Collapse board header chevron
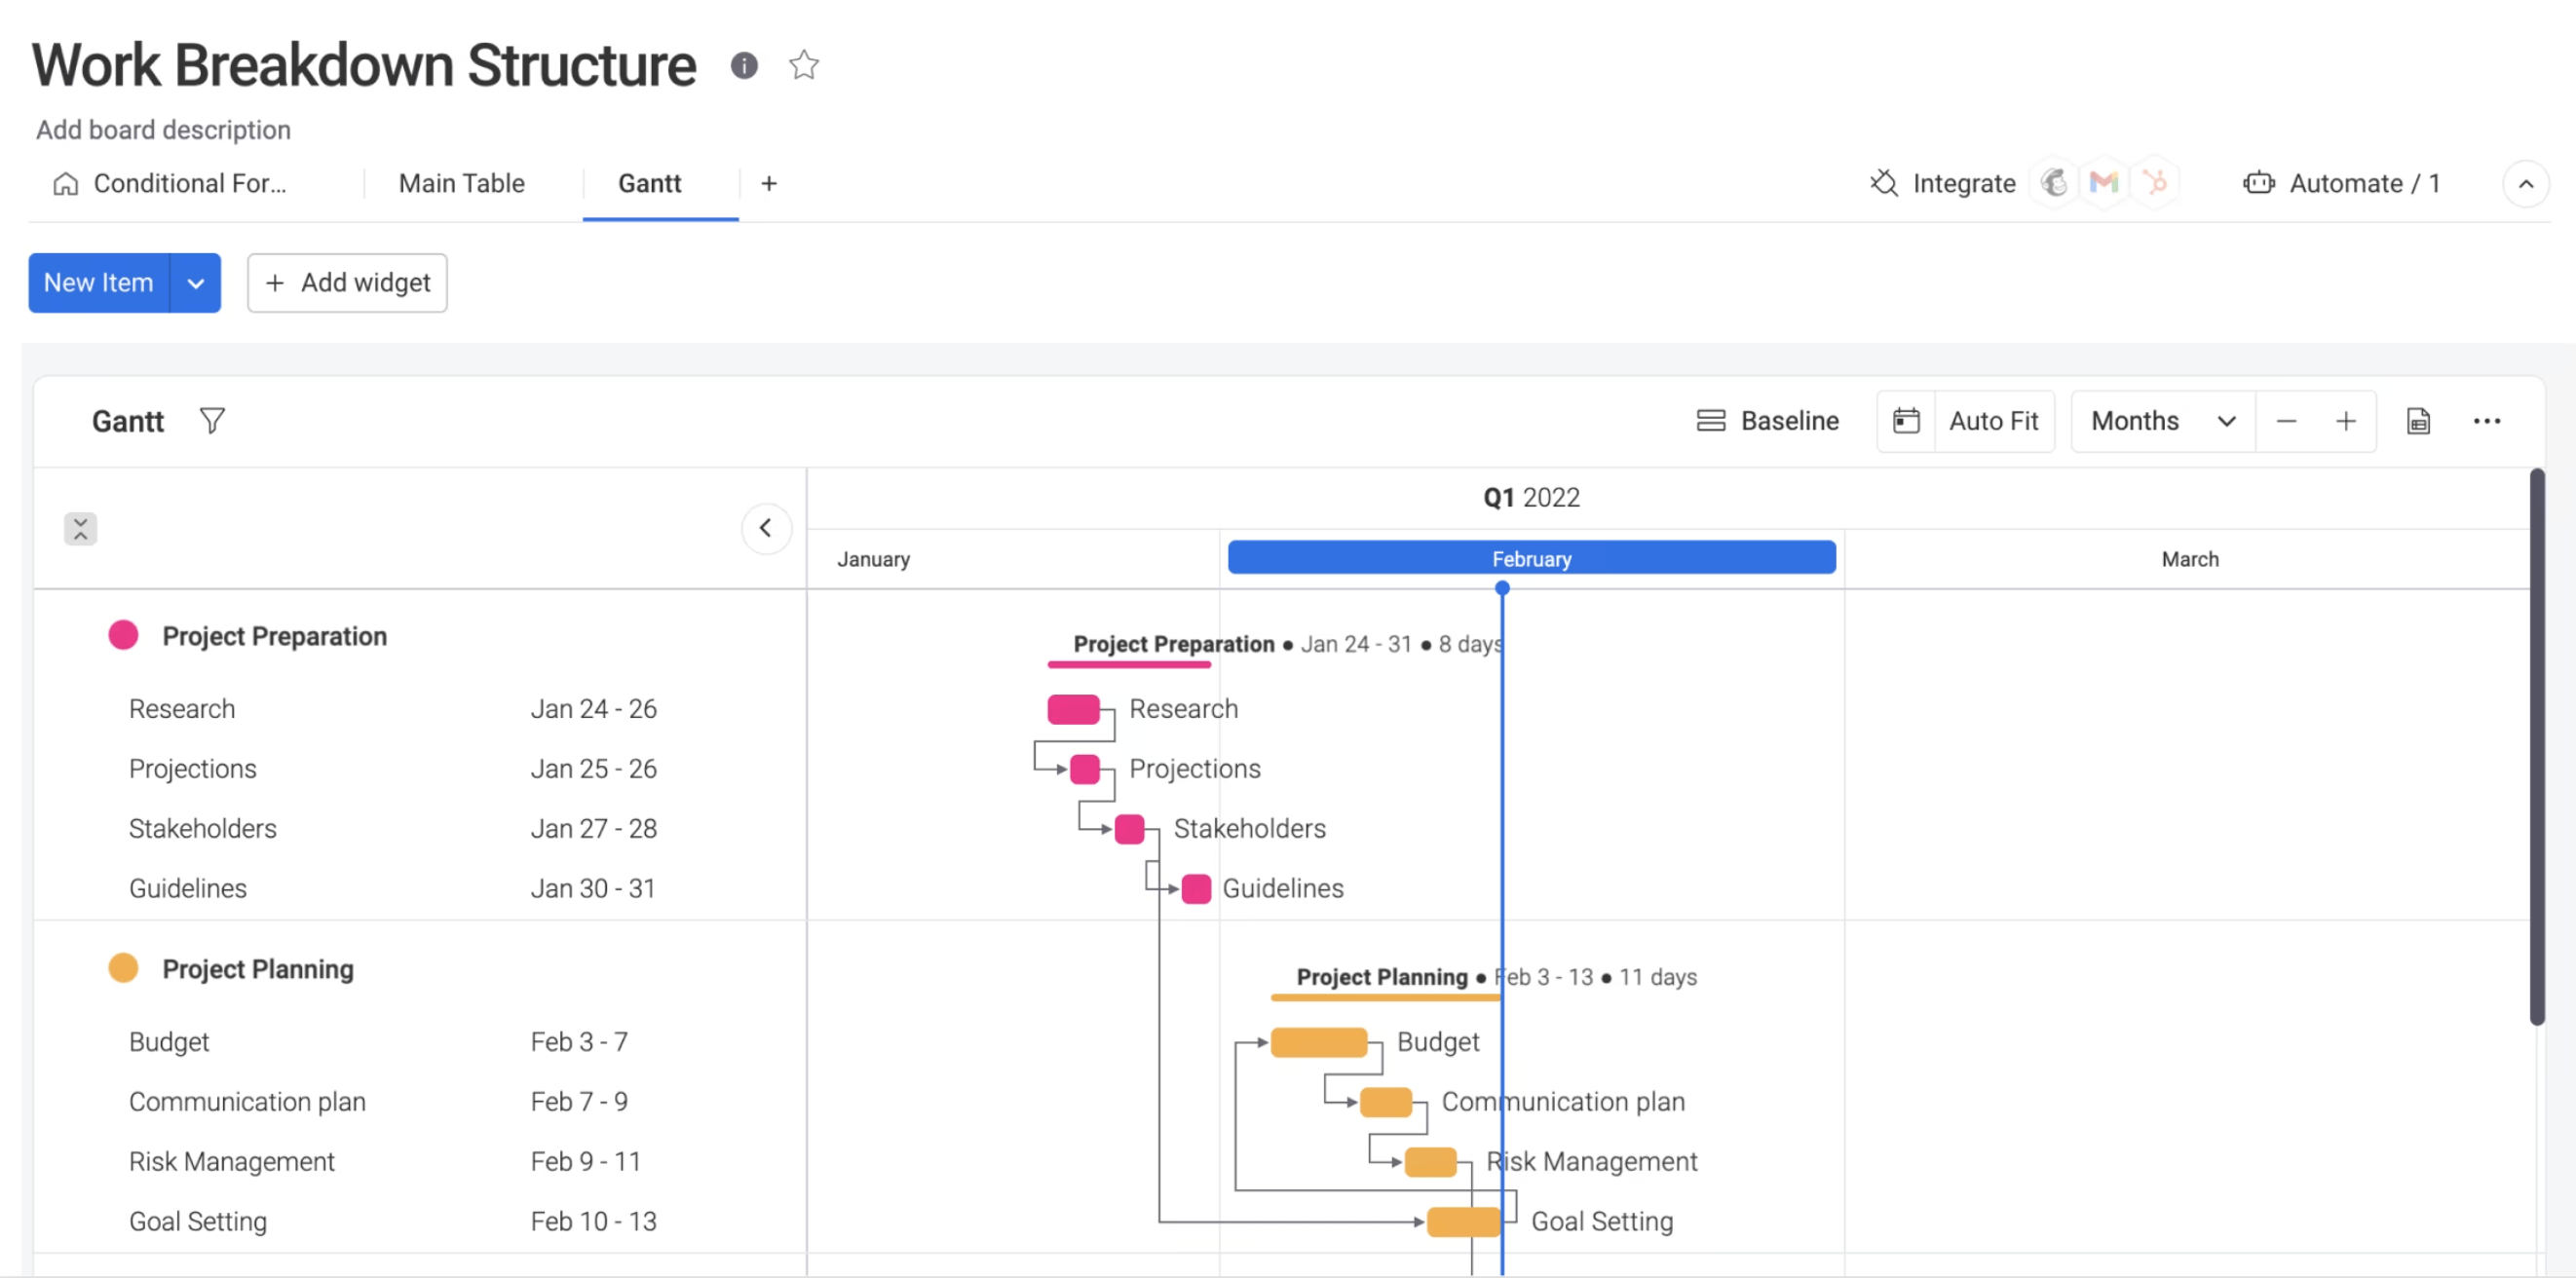Screen dimensions: 2576x1278 2525,184
